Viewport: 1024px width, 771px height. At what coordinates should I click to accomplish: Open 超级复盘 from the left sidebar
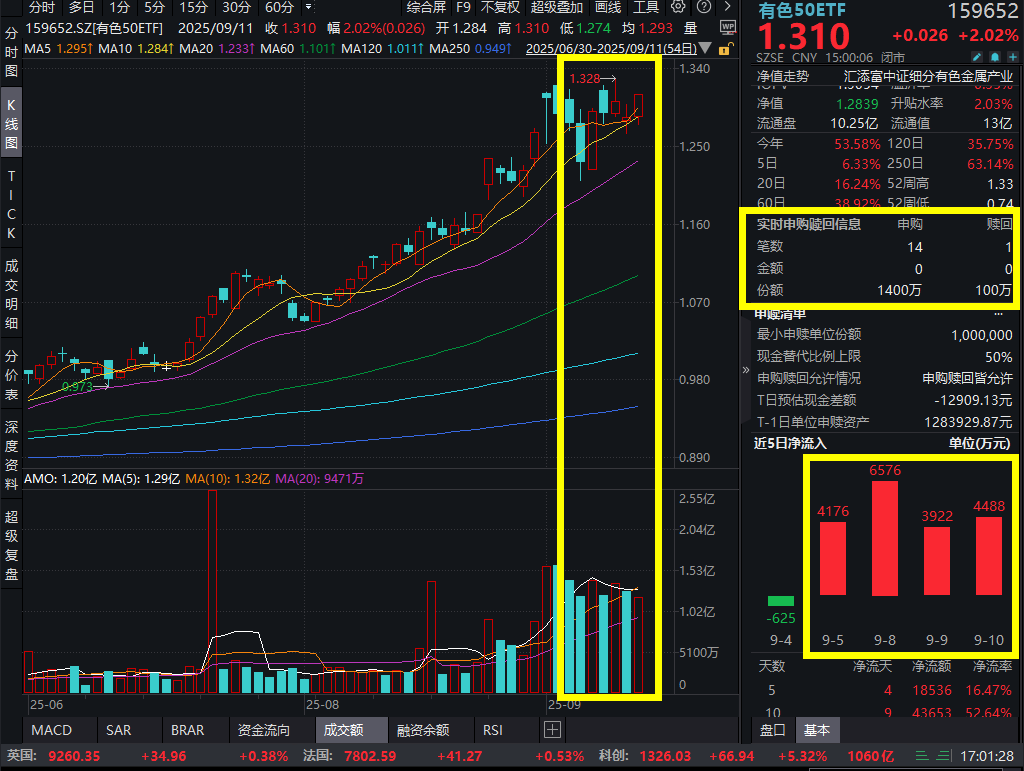tap(11, 545)
